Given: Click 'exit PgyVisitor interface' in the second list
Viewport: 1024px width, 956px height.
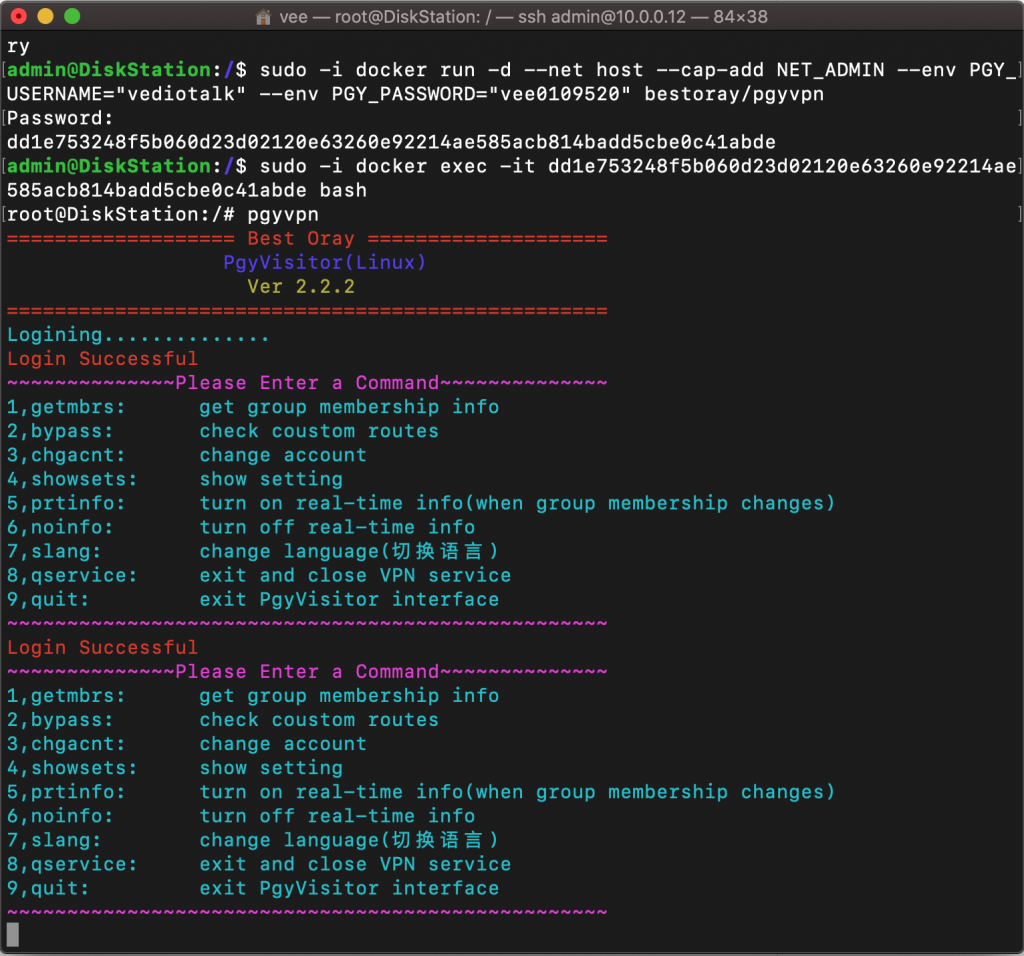Looking at the screenshot, I should tap(349, 889).
